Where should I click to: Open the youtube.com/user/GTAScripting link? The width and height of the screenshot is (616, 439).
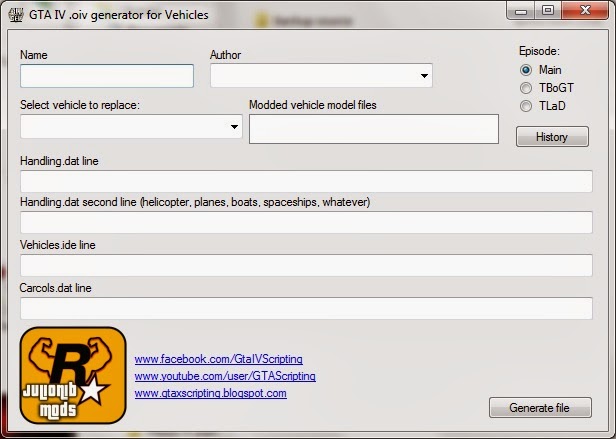225,376
